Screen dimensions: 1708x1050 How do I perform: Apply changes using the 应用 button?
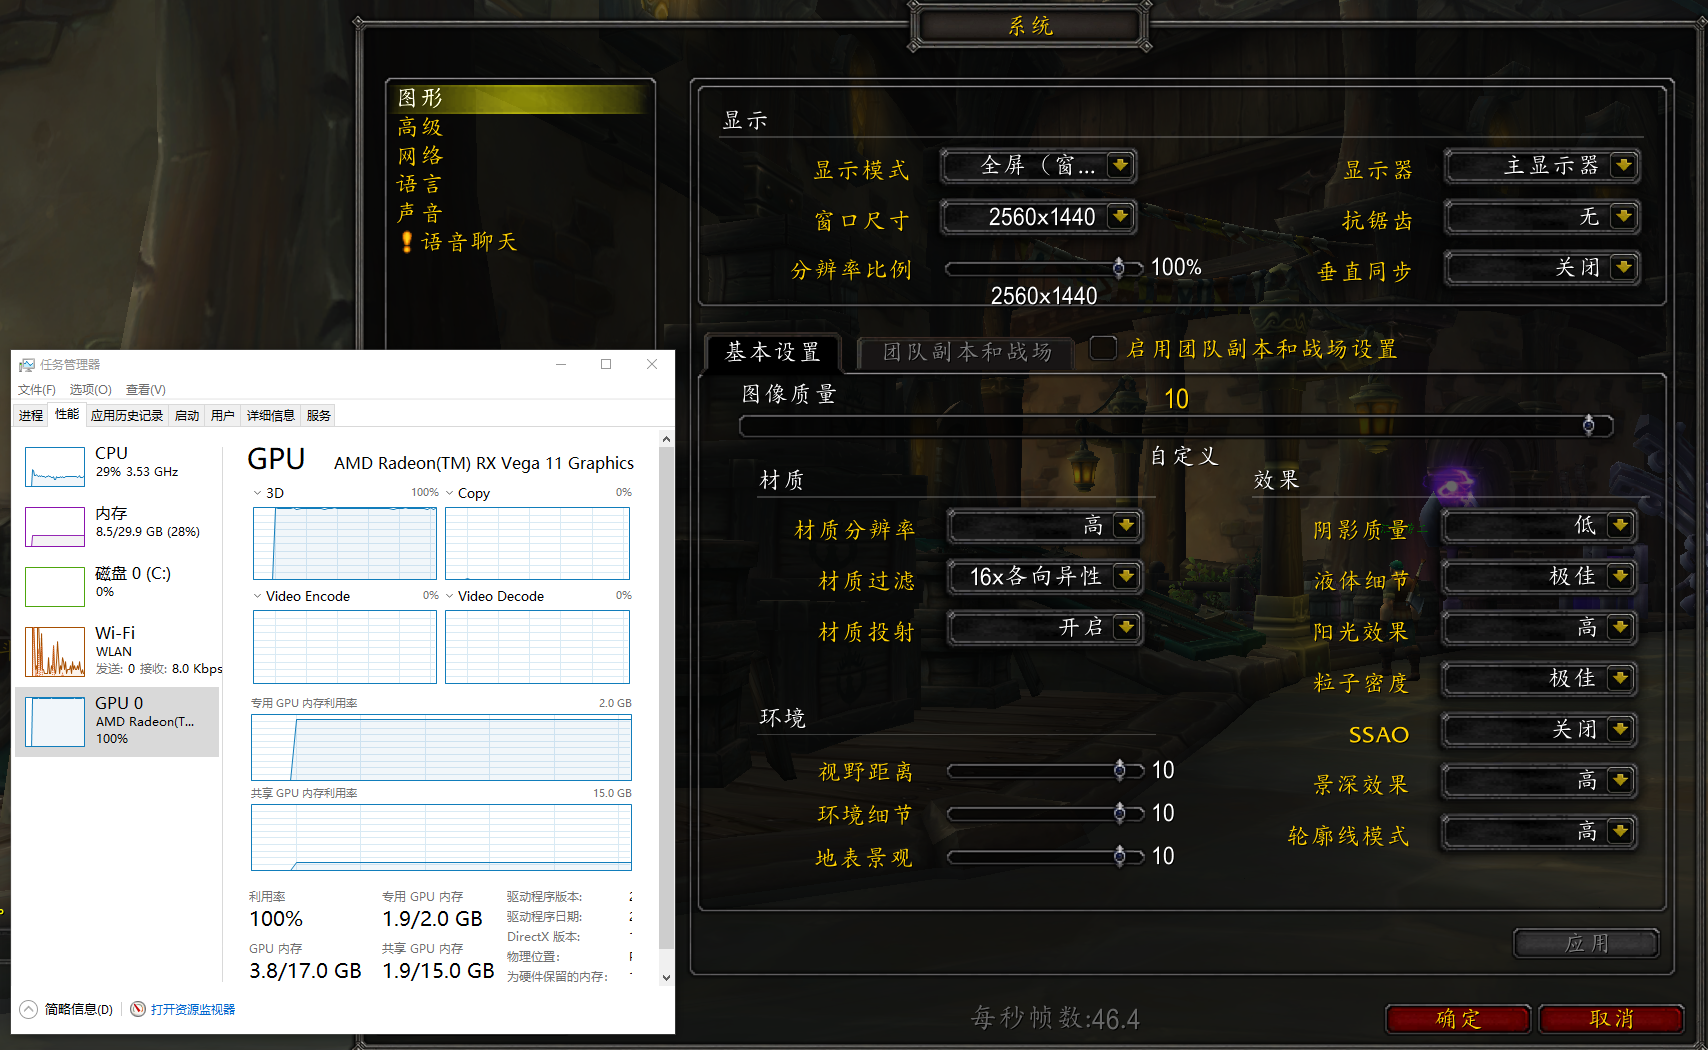(1585, 943)
